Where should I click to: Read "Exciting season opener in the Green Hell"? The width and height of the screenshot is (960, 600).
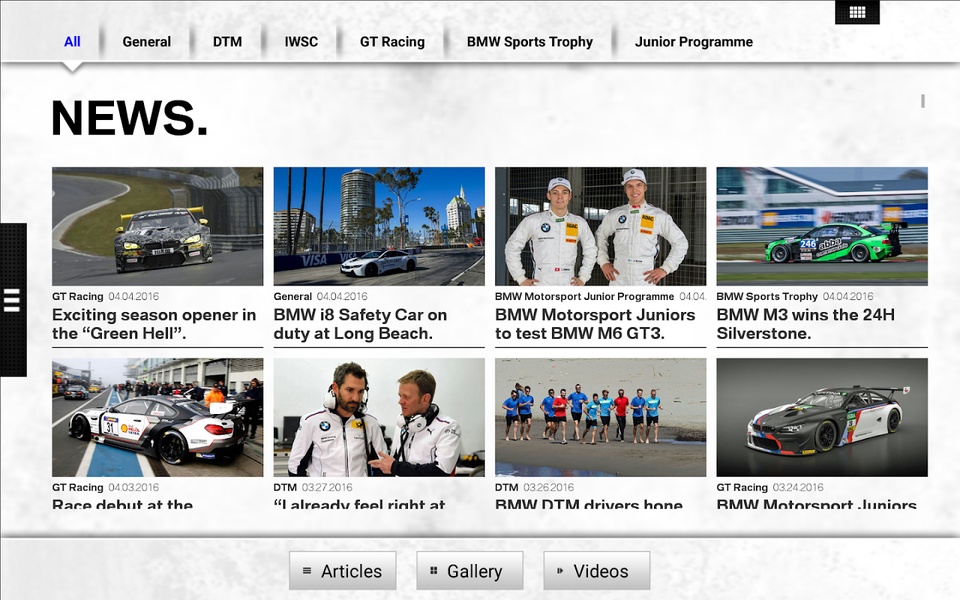[154, 324]
